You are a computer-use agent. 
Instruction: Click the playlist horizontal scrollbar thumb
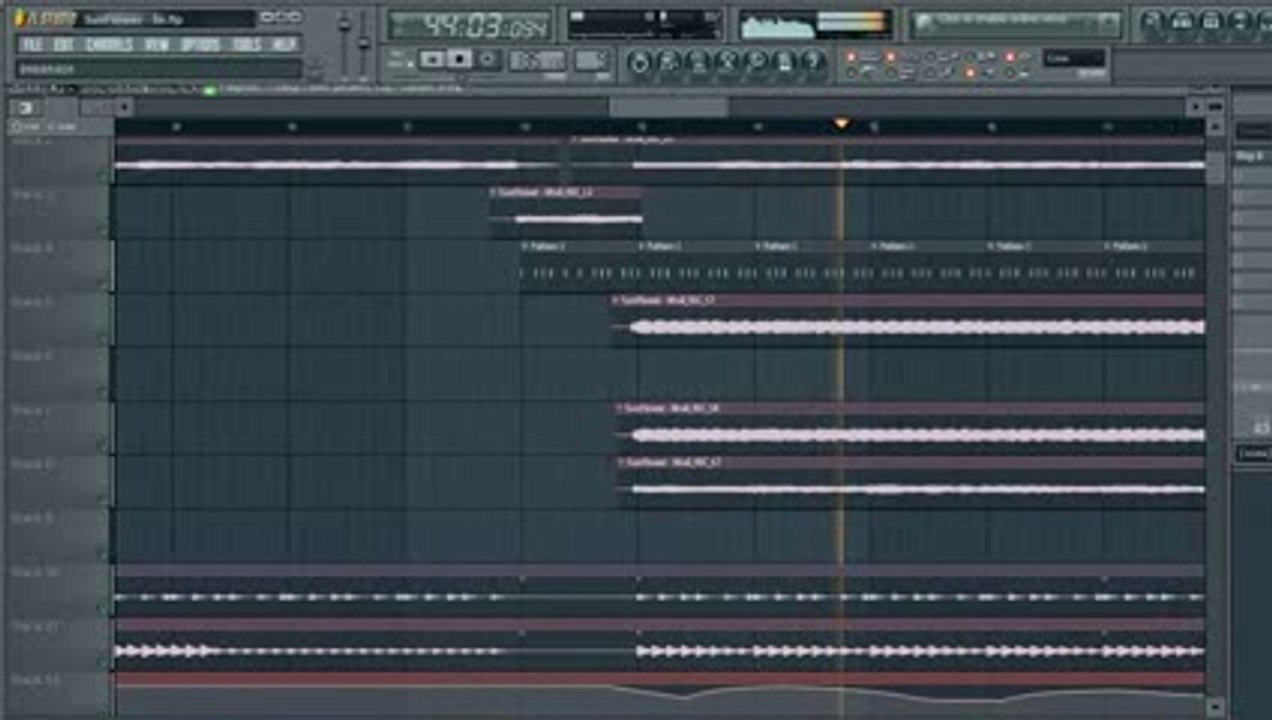click(x=669, y=107)
